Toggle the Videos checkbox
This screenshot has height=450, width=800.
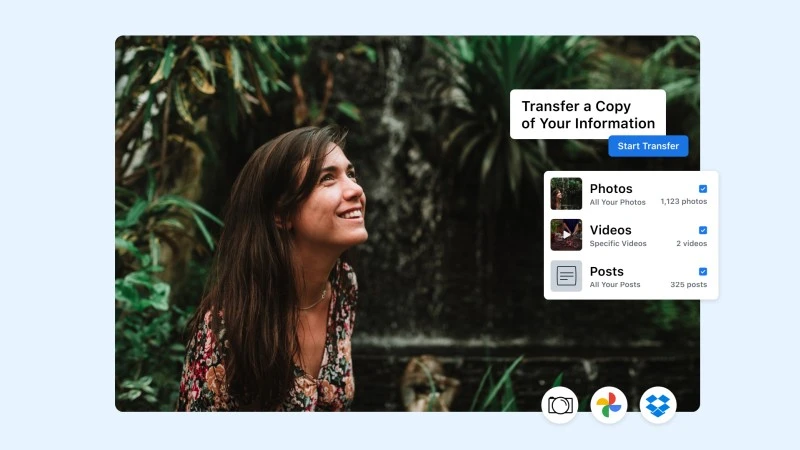703,230
